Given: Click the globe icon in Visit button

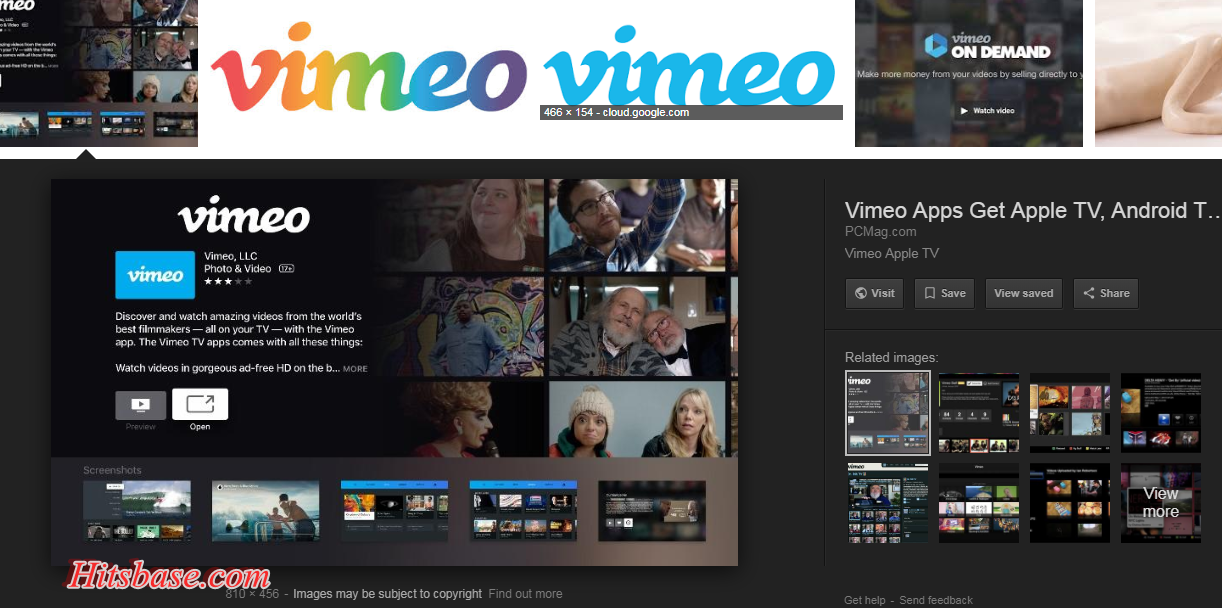Looking at the screenshot, I should (x=860, y=293).
